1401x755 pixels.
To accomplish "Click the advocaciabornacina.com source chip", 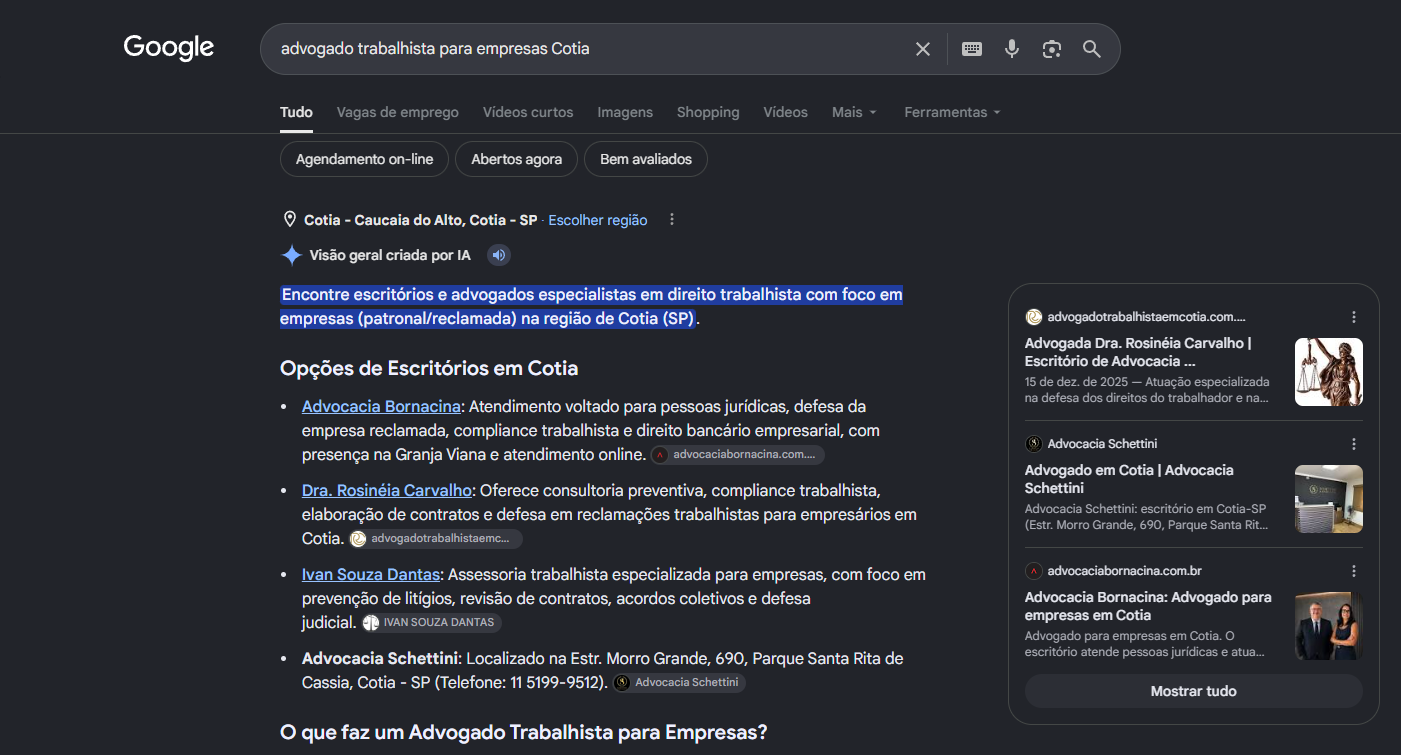I will click(x=738, y=454).
